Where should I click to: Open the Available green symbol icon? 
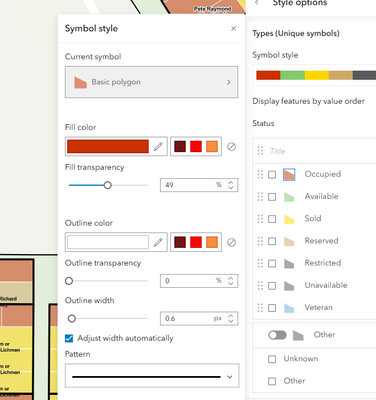tap(289, 197)
